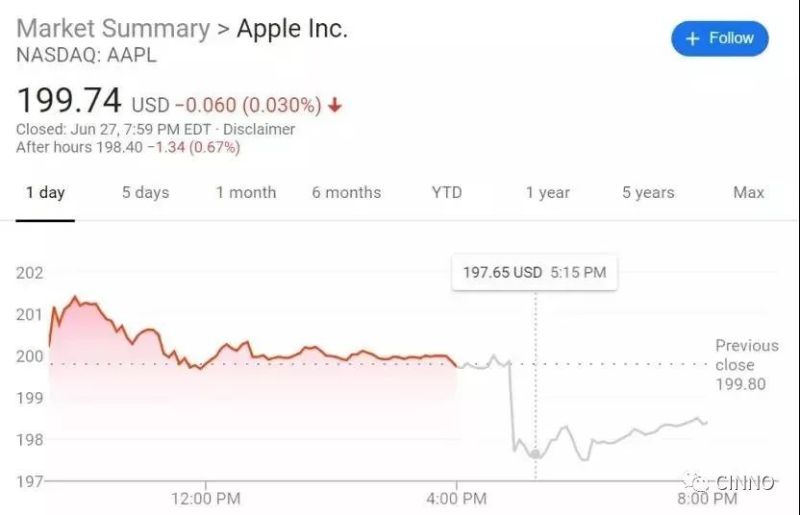Screen dimensions: 800x515
Task: Open the 1 month chart tab
Action: 246,192
